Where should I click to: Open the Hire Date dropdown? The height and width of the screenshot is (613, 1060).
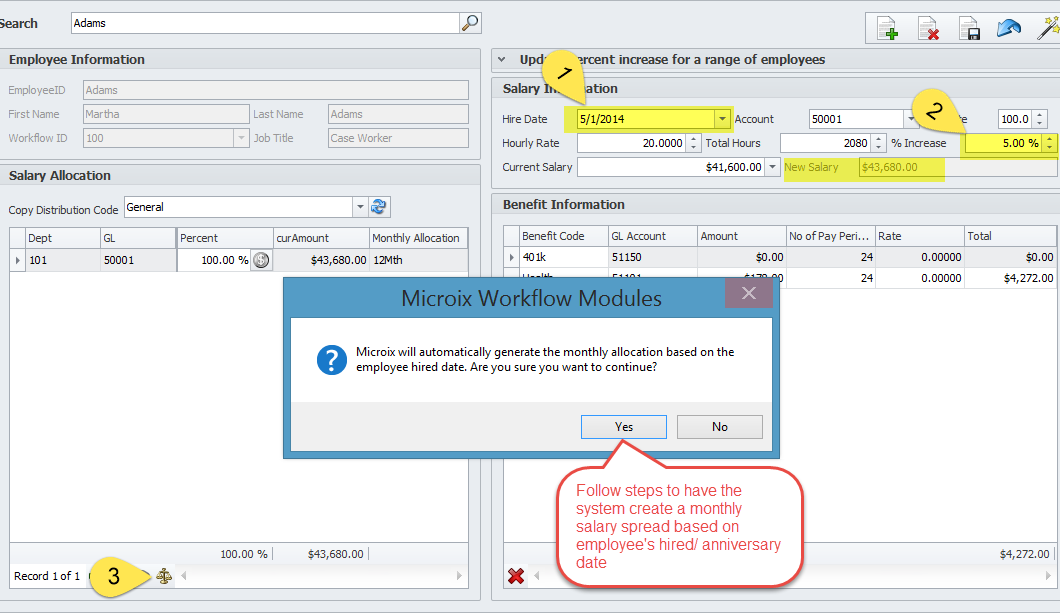[722, 119]
